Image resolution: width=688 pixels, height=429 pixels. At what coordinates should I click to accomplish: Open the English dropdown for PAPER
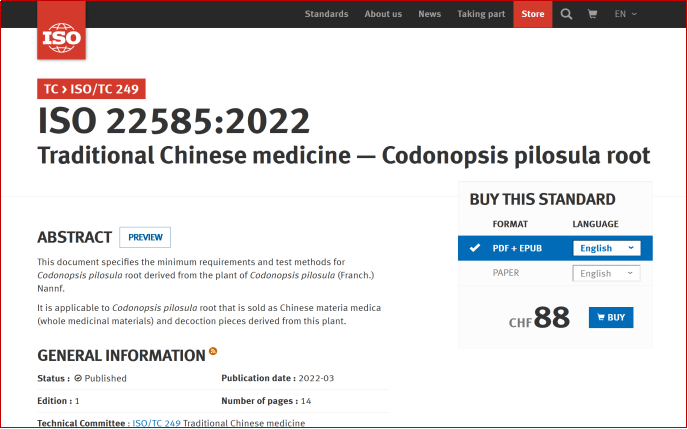click(606, 273)
